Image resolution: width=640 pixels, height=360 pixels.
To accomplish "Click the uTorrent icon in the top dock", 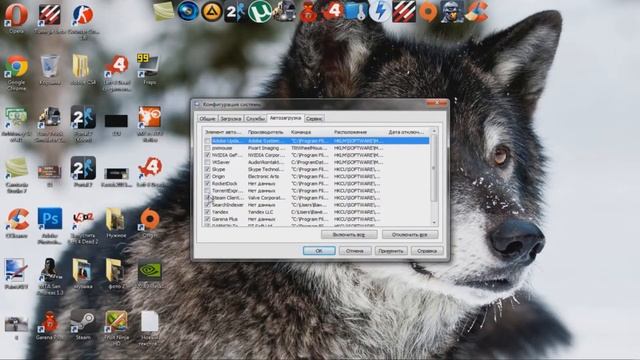I will 260,11.
